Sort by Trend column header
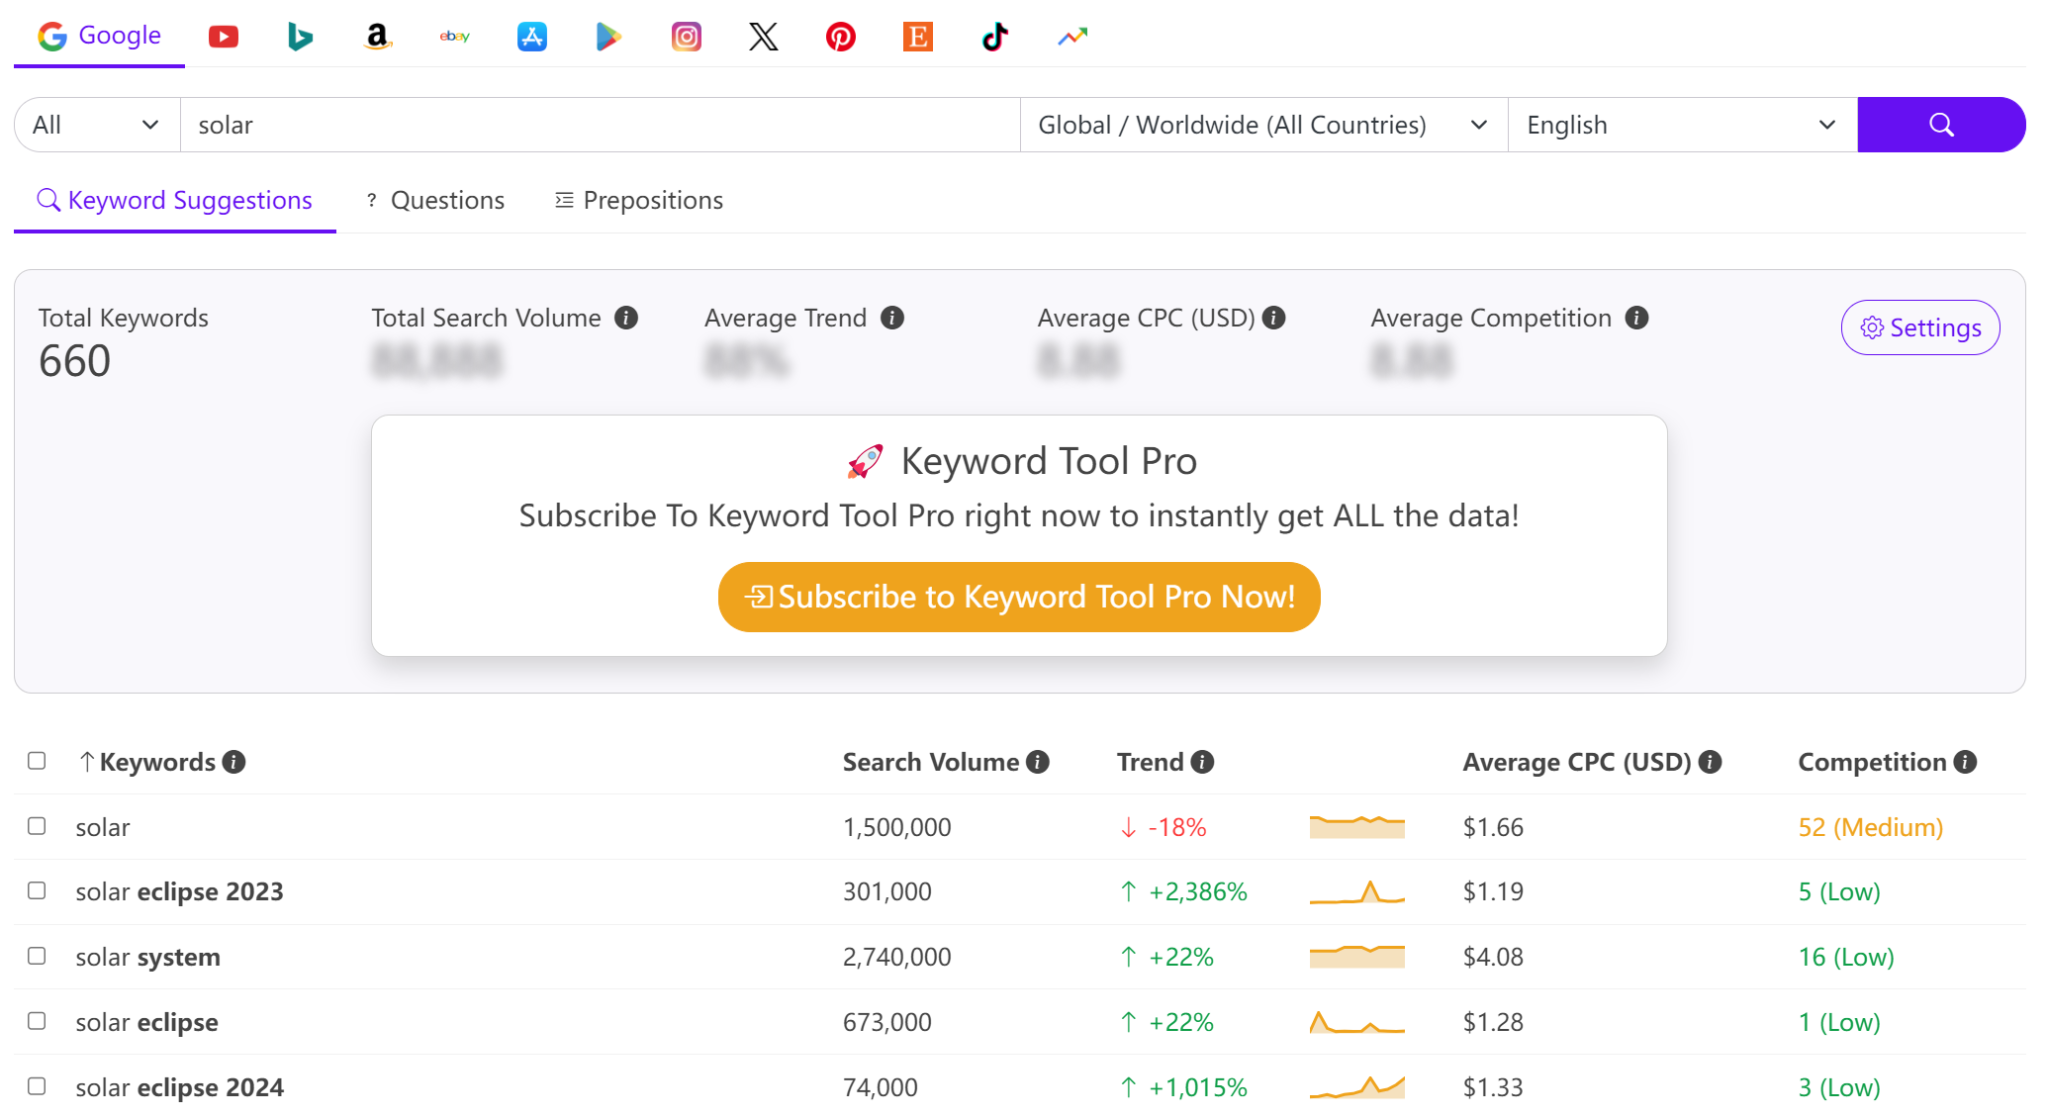 (x=1150, y=762)
